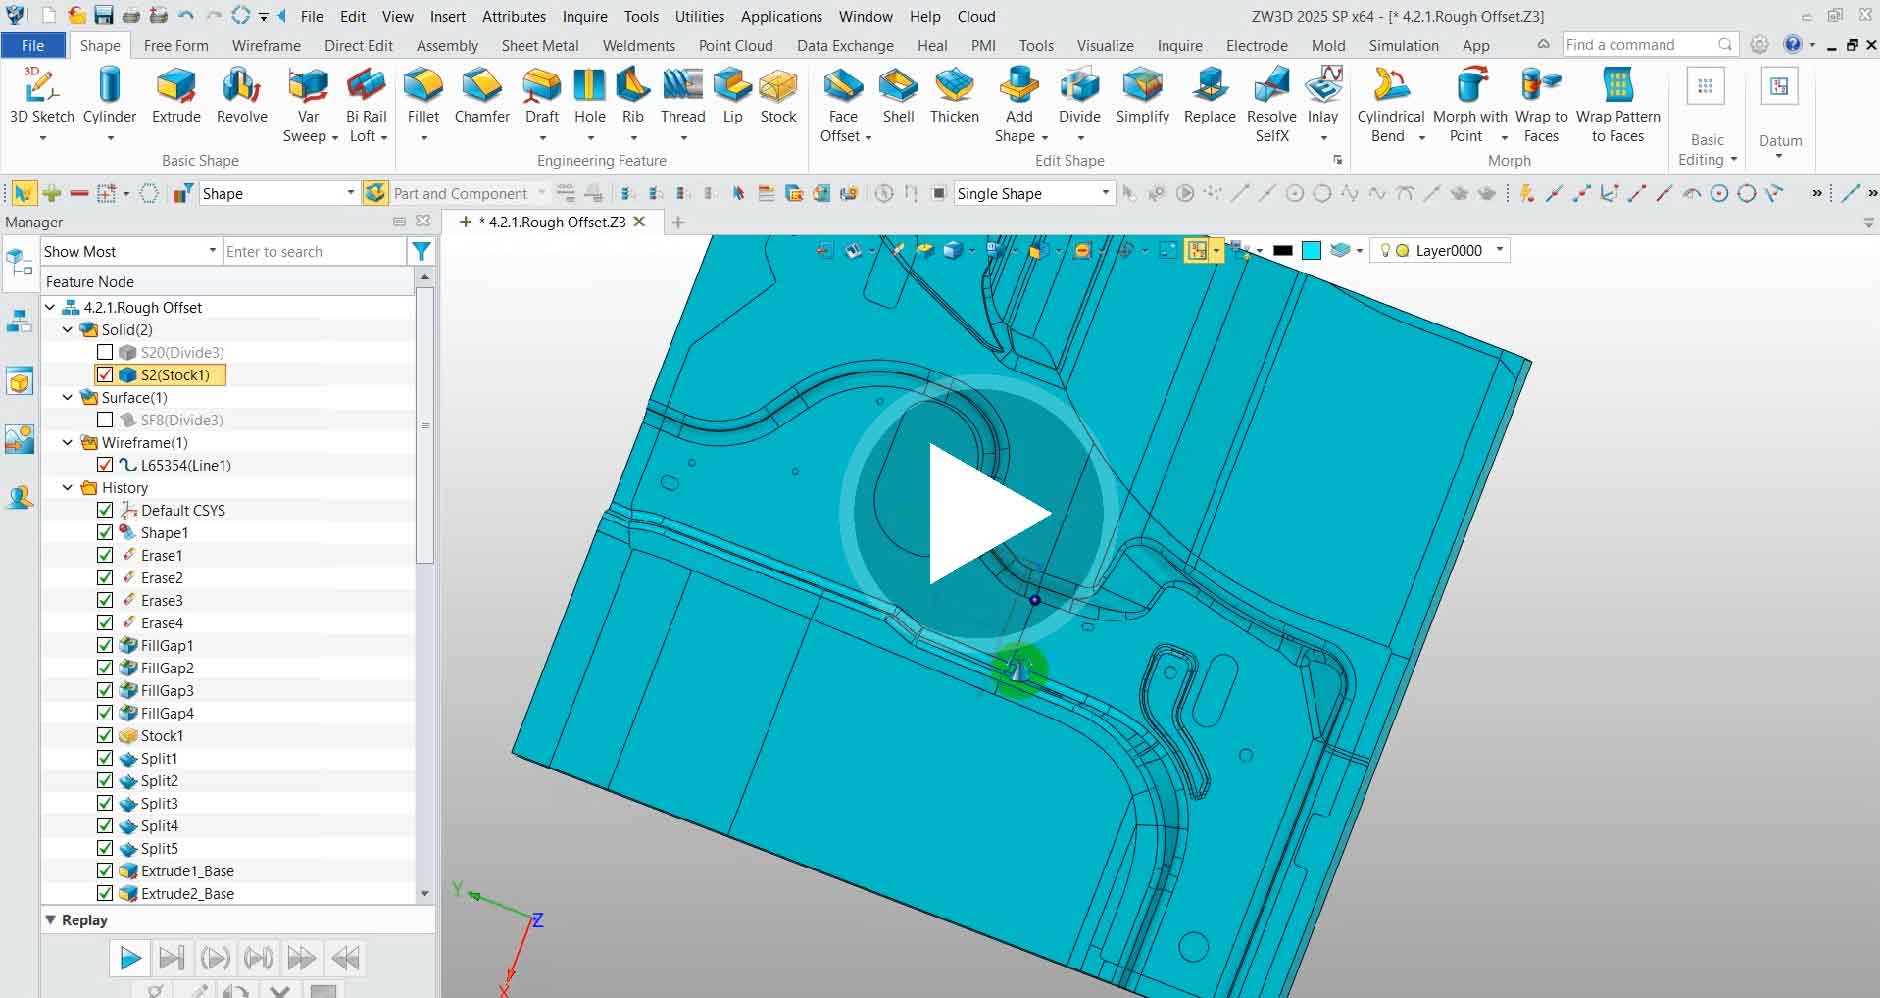Choose the Chamfer tool
The width and height of the screenshot is (1880, 998).
482,97
